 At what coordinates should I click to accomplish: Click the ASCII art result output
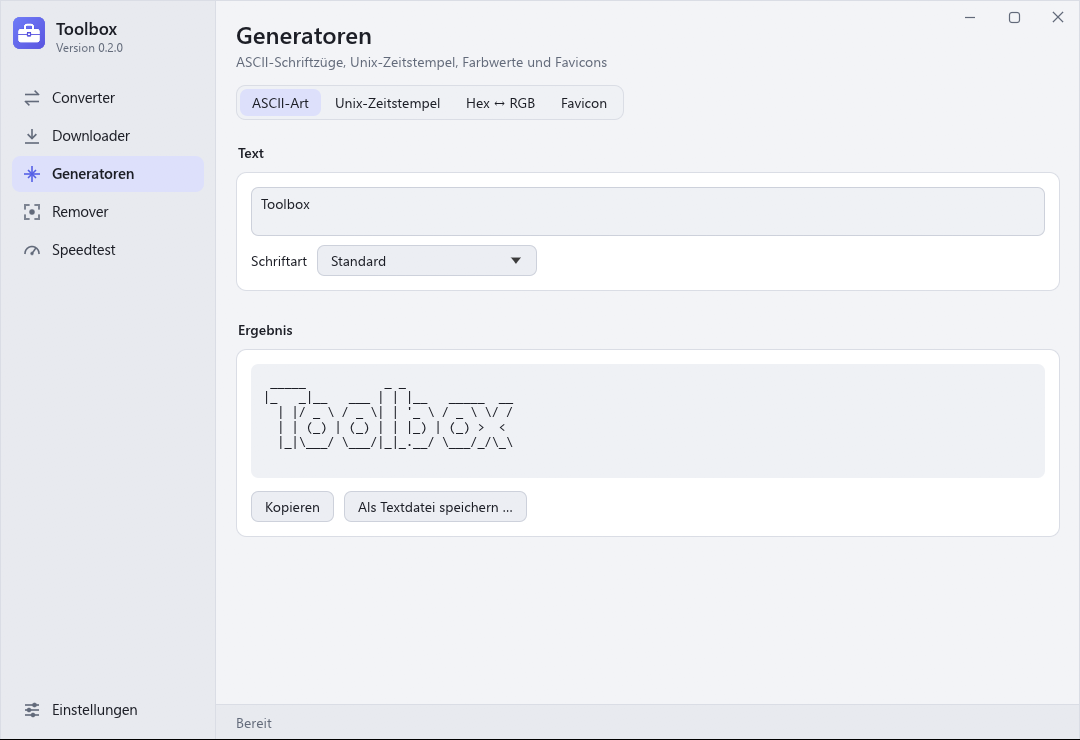(647, 421)
